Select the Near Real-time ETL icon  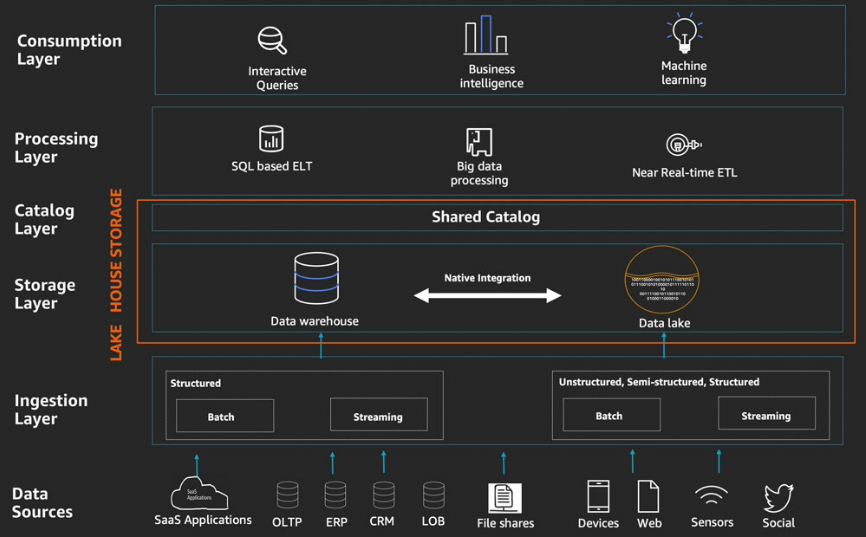pos(684,145)
